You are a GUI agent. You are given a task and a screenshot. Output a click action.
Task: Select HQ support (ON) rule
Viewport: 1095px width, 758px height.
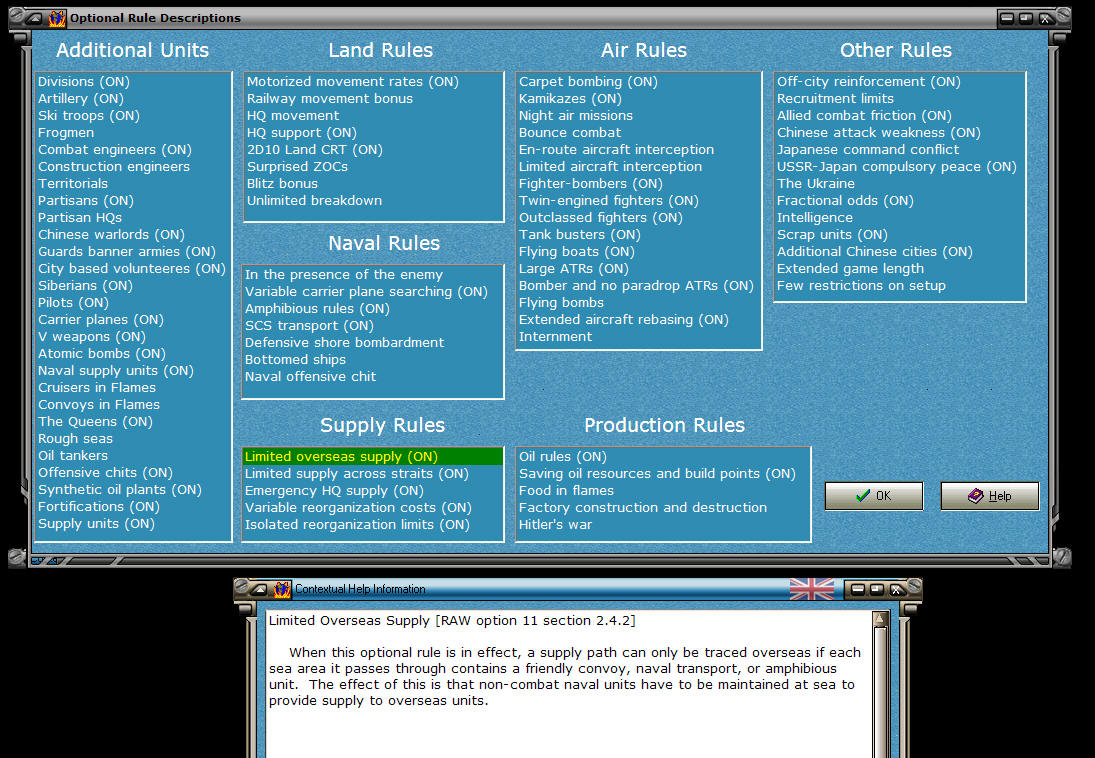point(302,133)
